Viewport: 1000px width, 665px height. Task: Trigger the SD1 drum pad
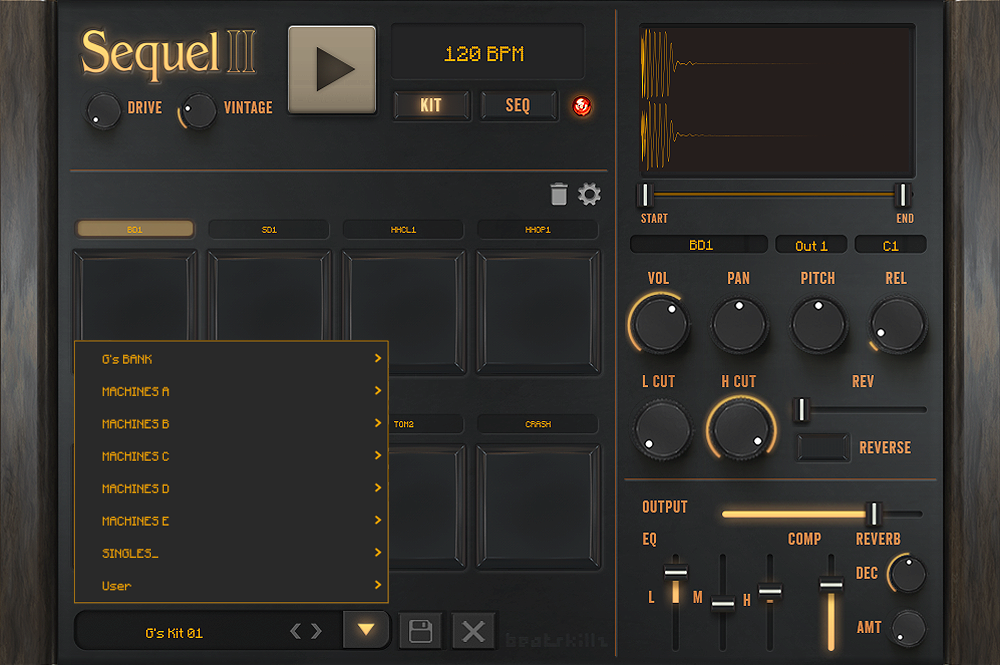point(269,295)
